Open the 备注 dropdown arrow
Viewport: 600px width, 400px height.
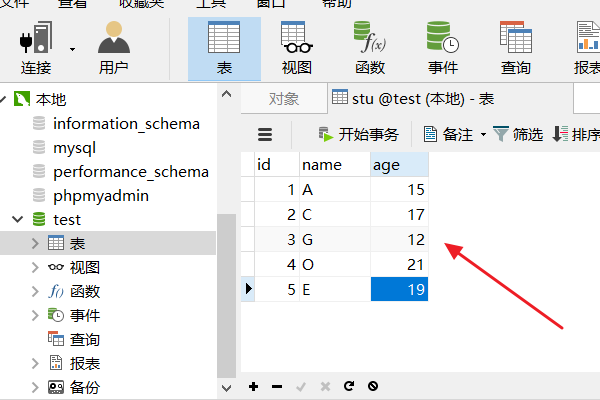coord(483,134)
